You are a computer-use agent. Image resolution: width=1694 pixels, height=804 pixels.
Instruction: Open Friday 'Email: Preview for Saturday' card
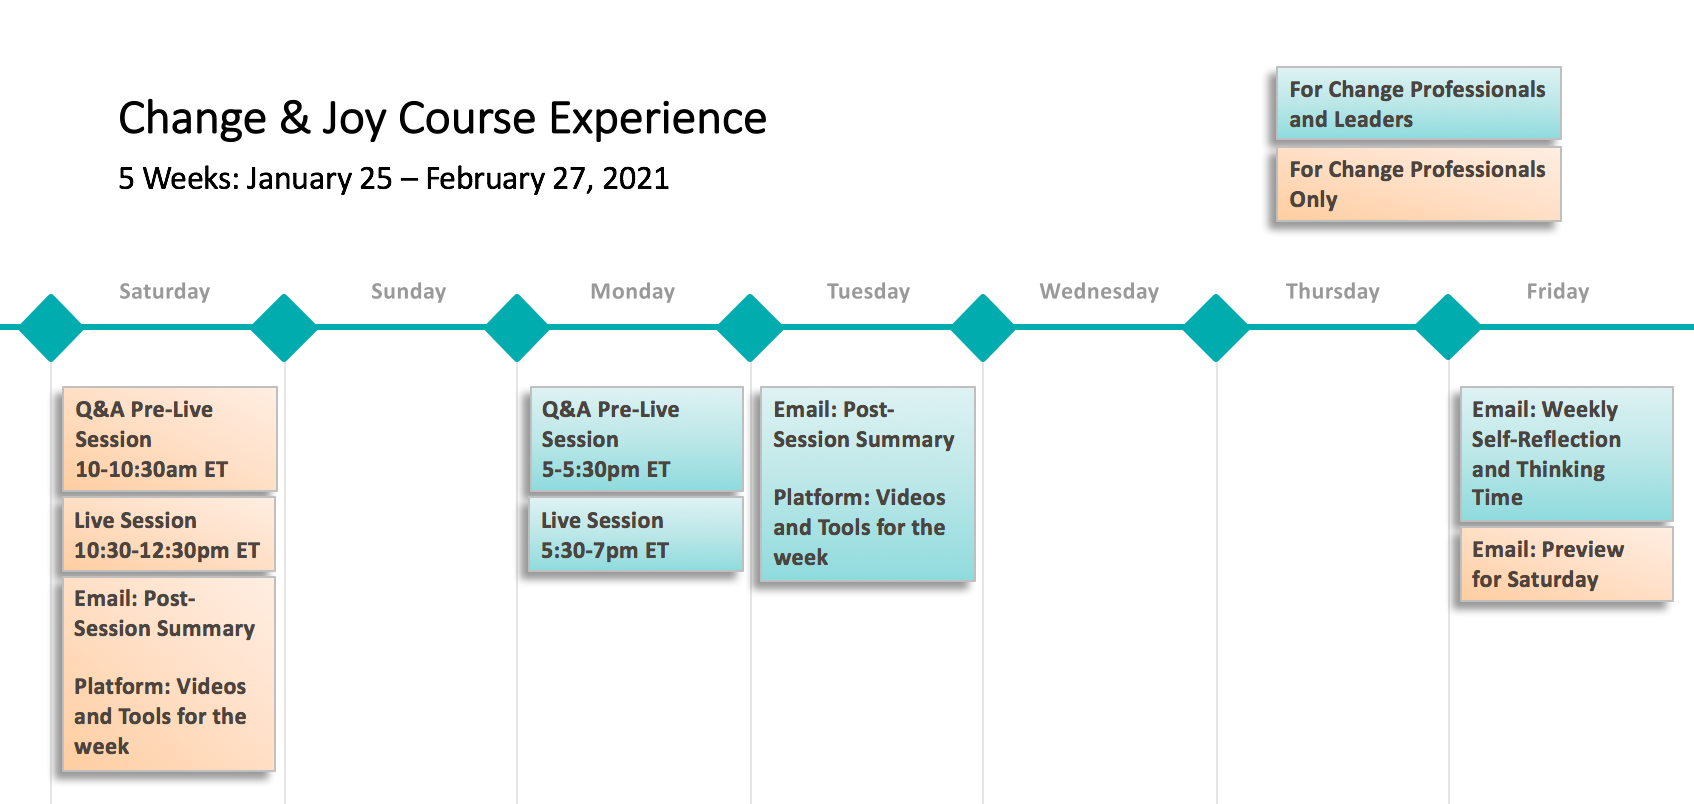point(1566,564)
